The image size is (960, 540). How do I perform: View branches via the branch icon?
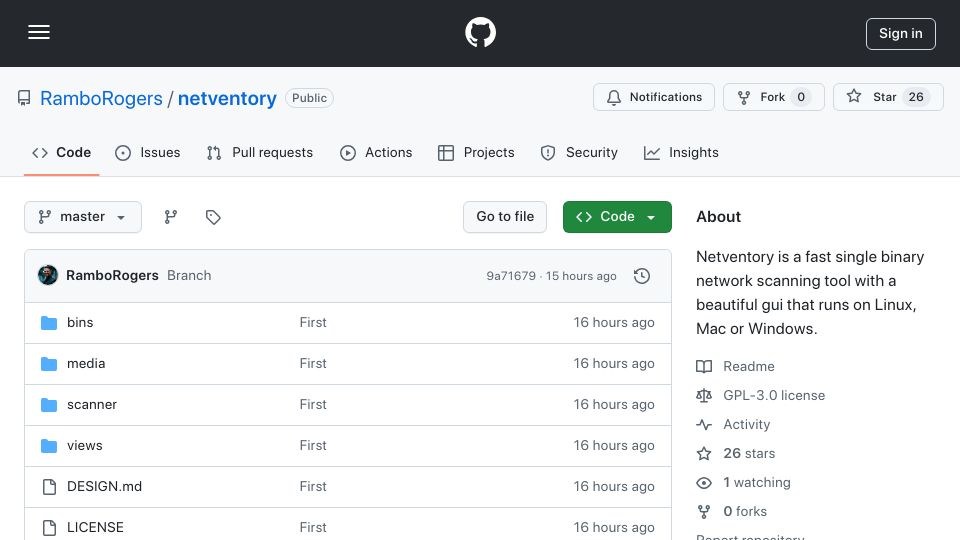tap(171, 217)
